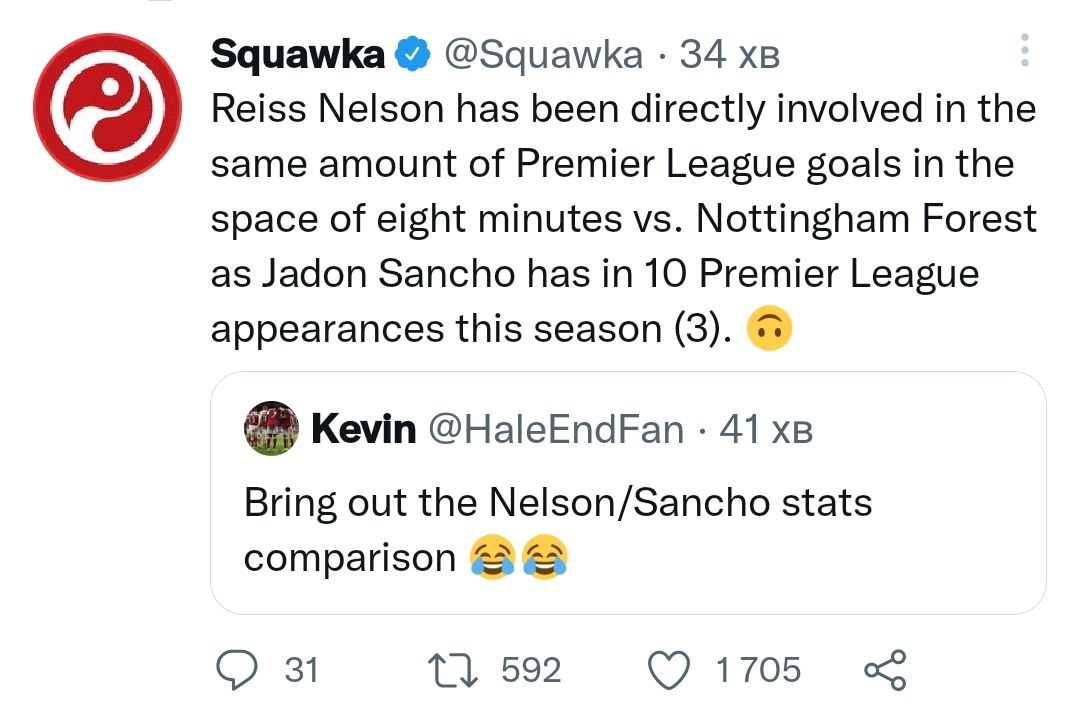Click the quoted tweet's 41 хв timestamp

click(766, 429)
